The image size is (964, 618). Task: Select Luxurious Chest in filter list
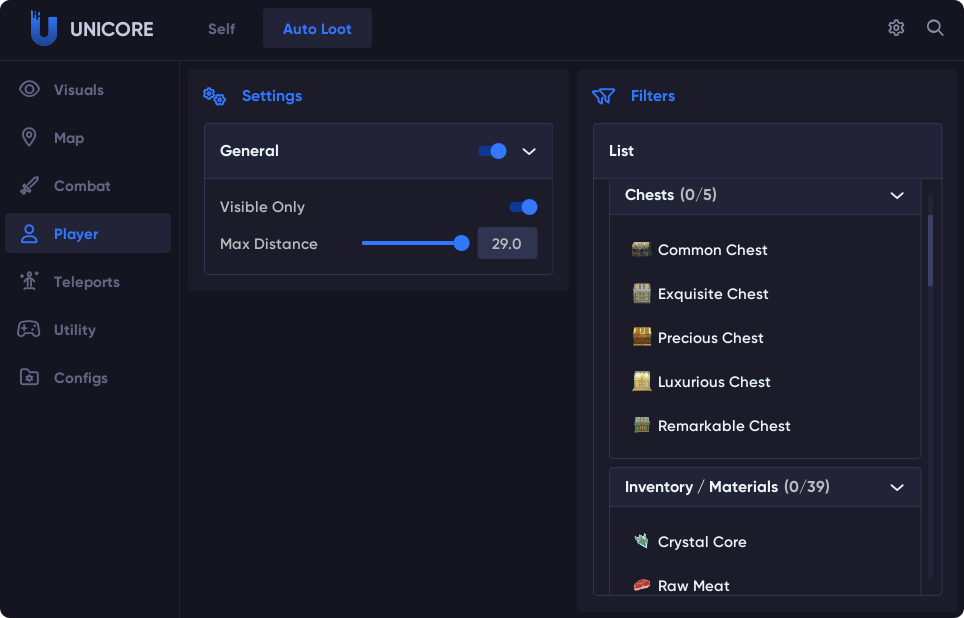coord(714,382)
